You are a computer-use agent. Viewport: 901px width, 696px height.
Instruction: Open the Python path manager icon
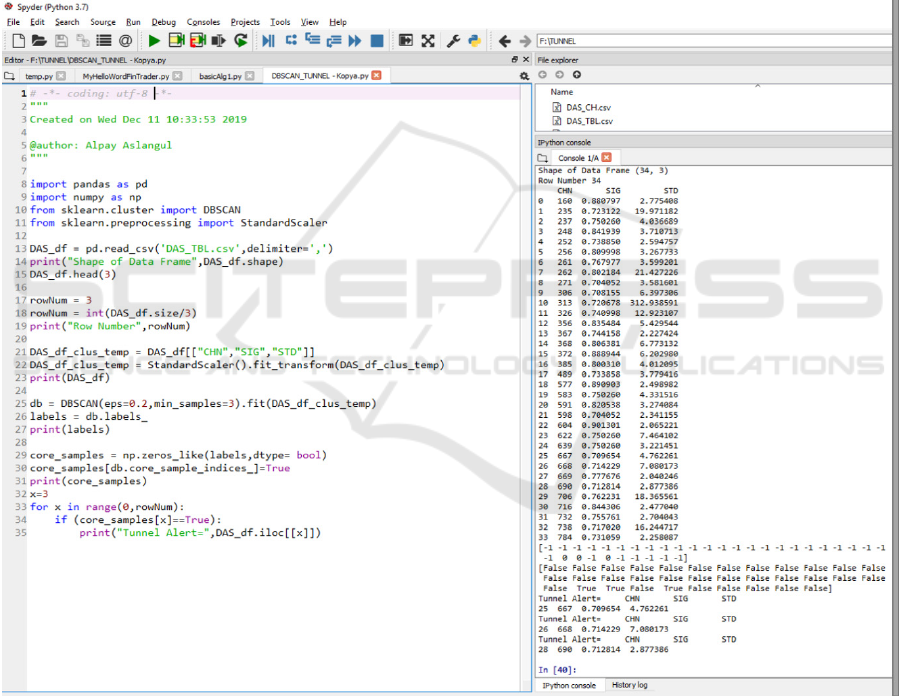tap(475, 41)
